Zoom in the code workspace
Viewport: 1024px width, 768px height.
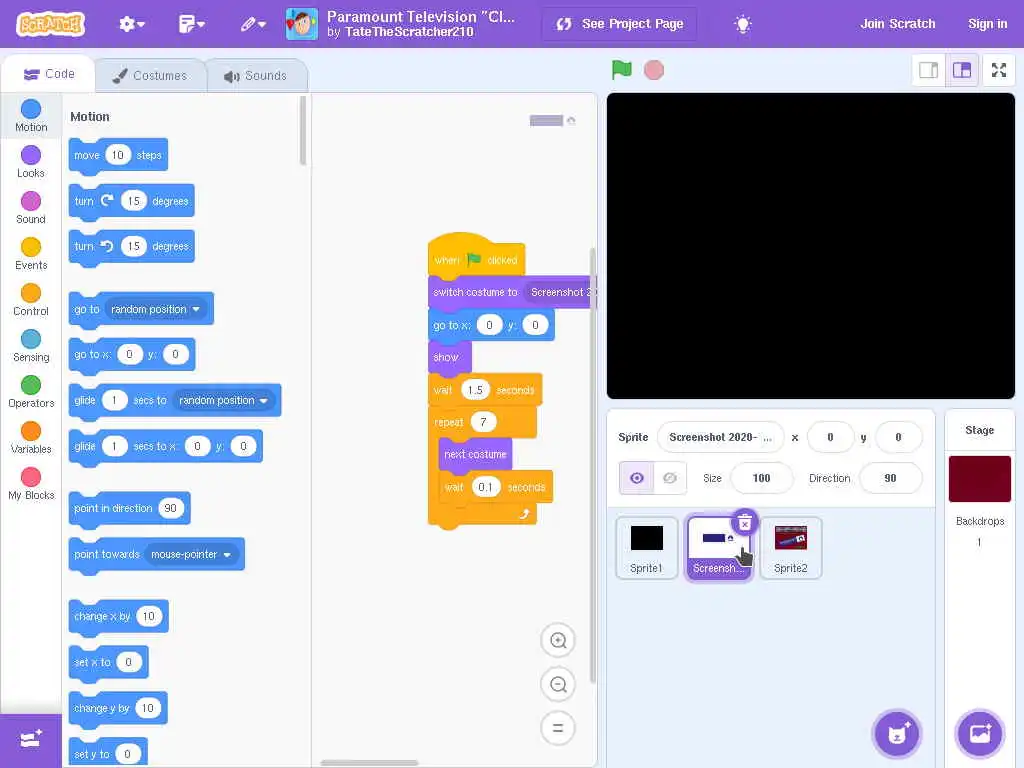558,641
